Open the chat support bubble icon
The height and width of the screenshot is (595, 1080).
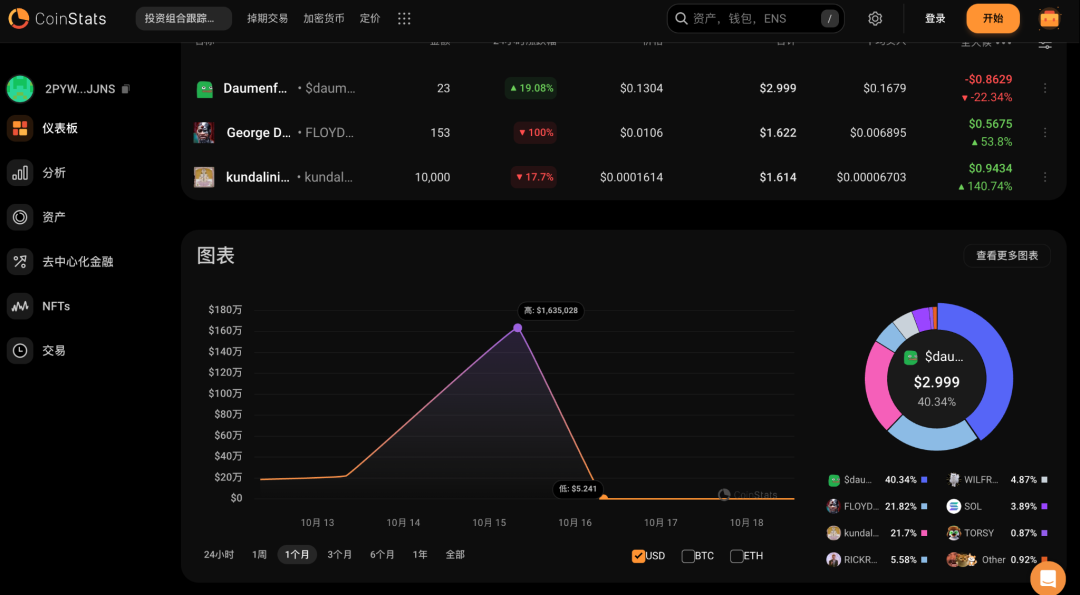coord(1047,579)
